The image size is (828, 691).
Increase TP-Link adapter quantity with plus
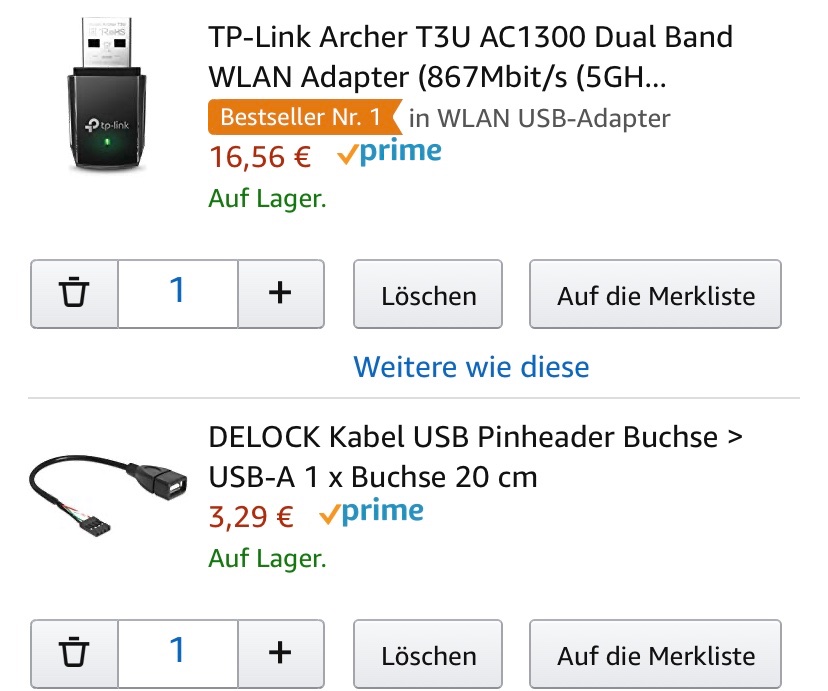[280, 294]
